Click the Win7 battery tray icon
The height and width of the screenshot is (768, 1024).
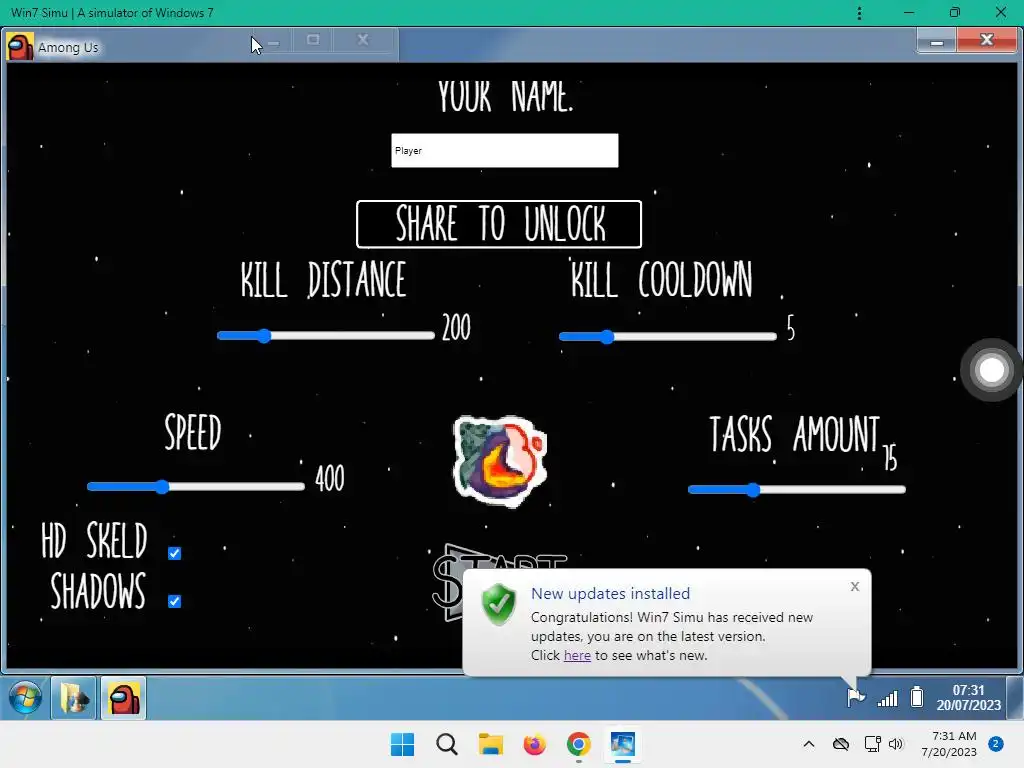pos(917,697)
